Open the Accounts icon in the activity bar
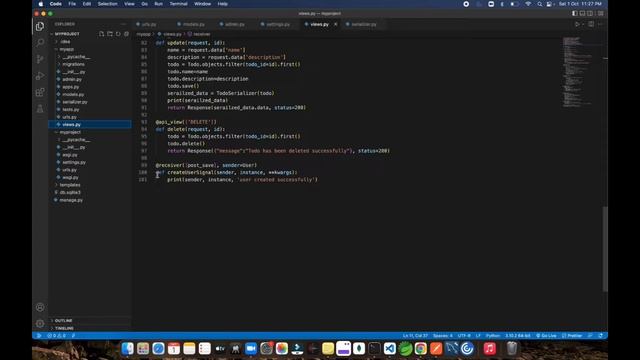The width and height of the screenshot is (640, 360). click(40, 307)
